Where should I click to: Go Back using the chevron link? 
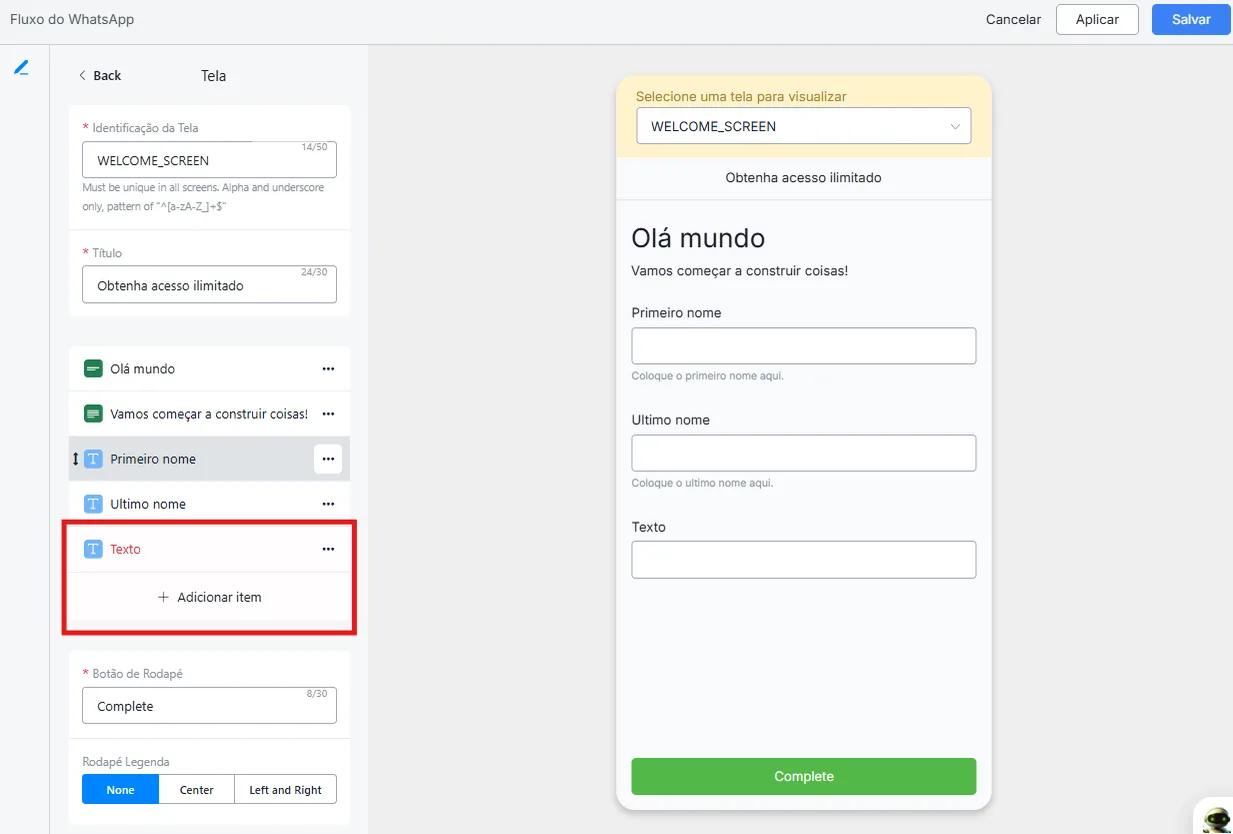[x=100, y=76]
